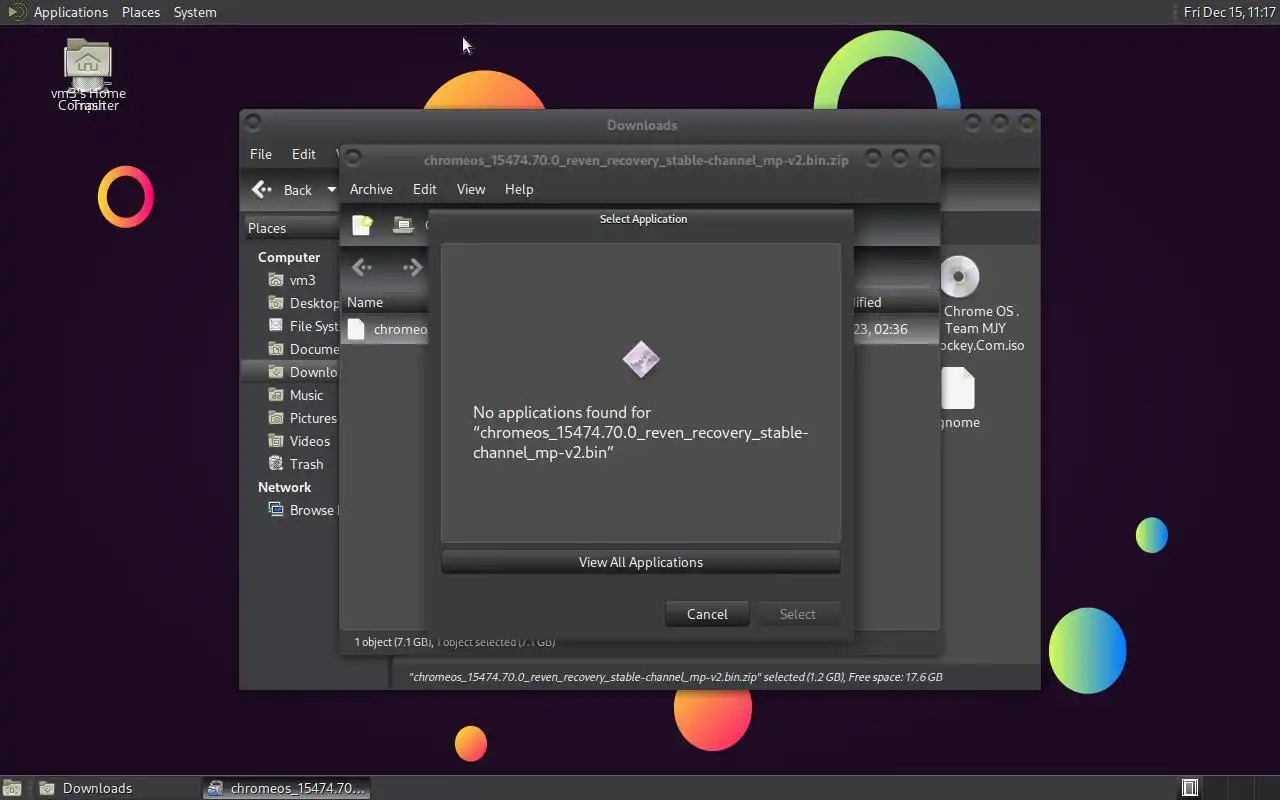This screenshot has height=800, width=1280.
Task: Open the Places menu in top panel
Action: pos(140,12)
